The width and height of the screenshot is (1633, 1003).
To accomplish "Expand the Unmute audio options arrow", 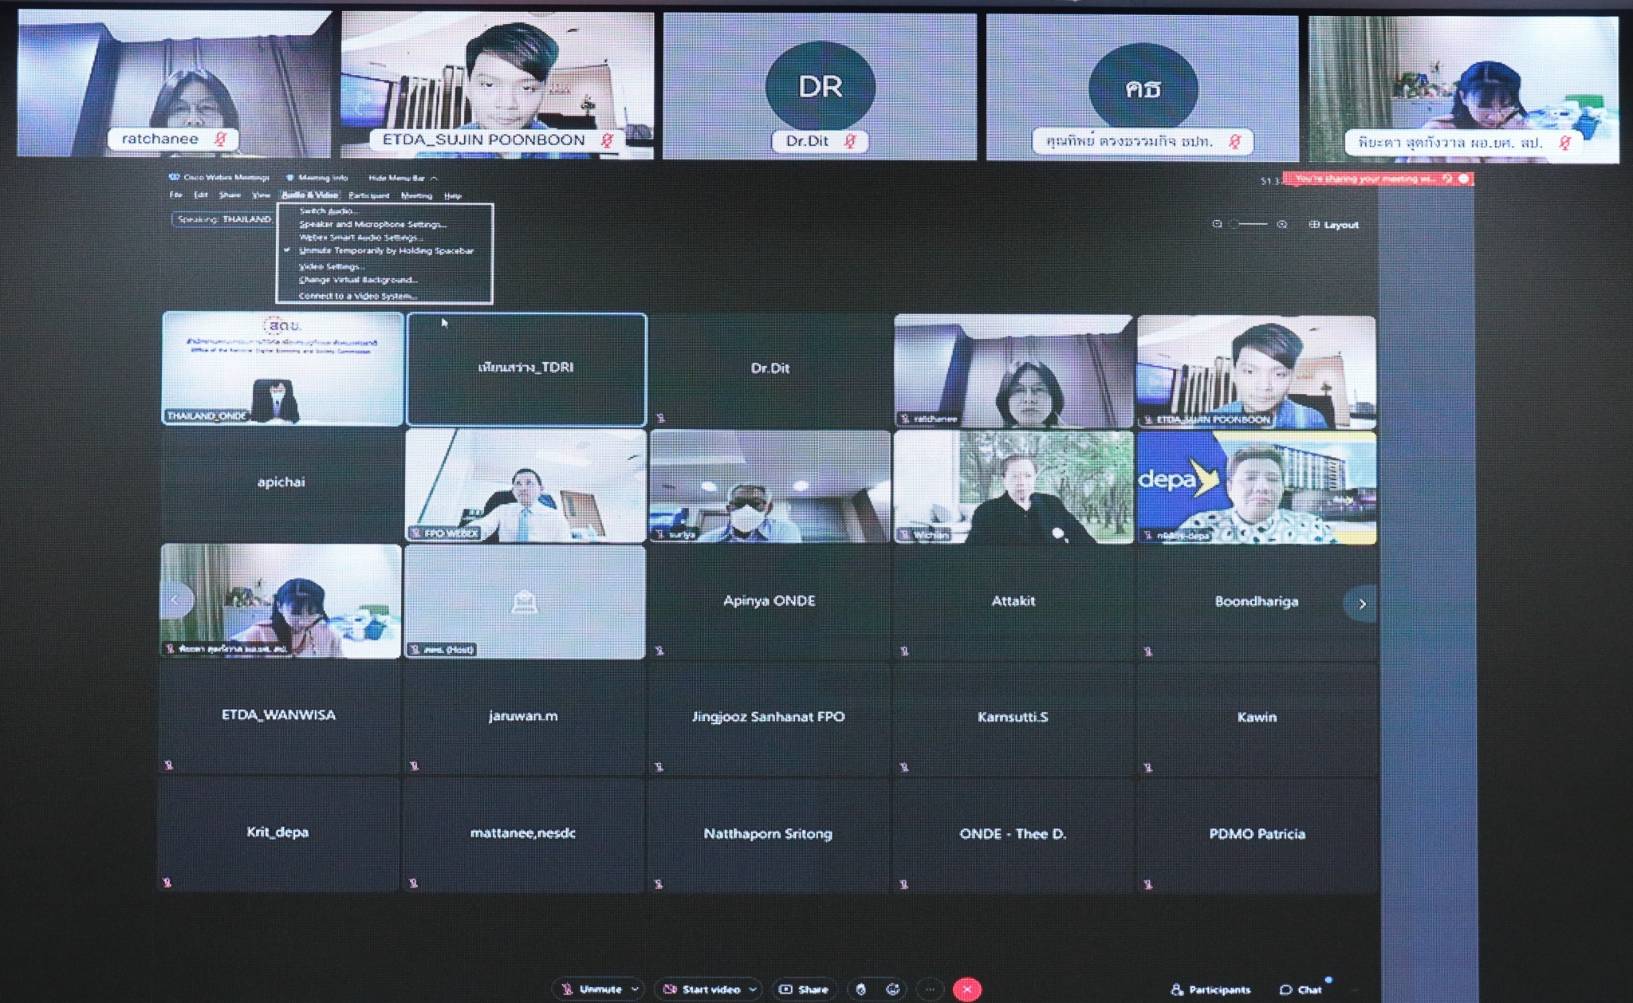I will (635, 989).
